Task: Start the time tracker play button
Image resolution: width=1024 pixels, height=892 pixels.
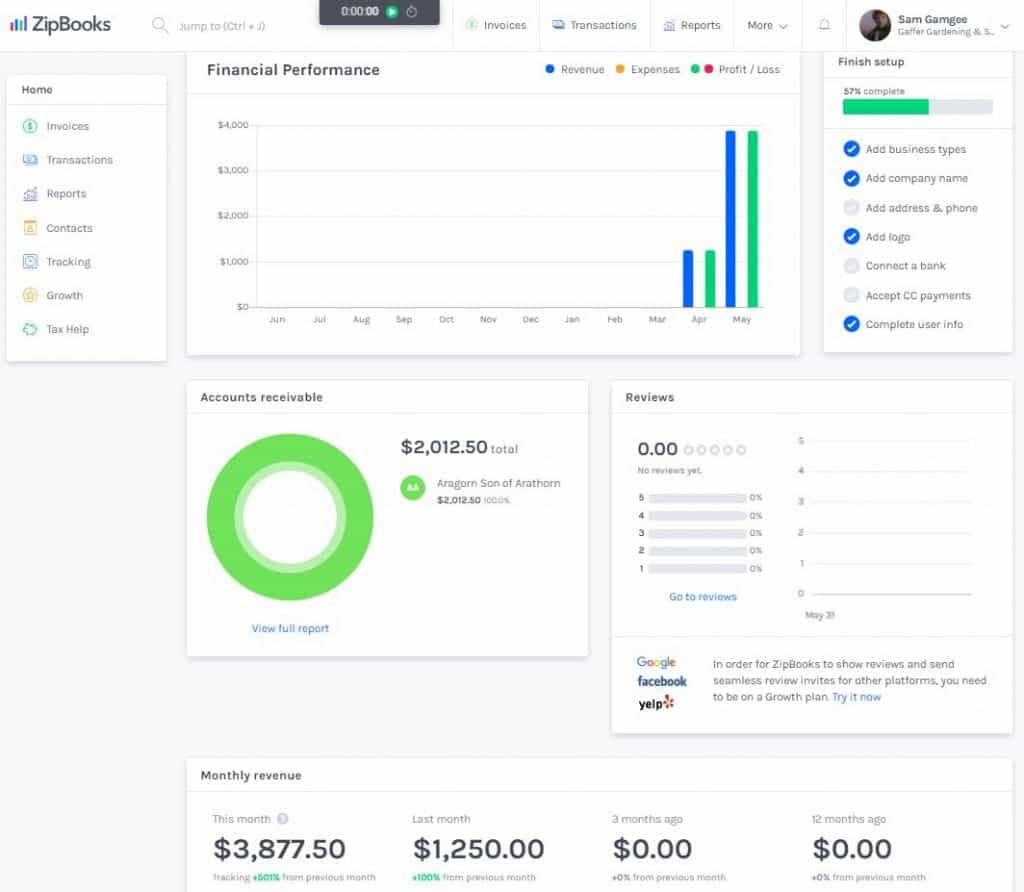Action: [x=392, y=12]
